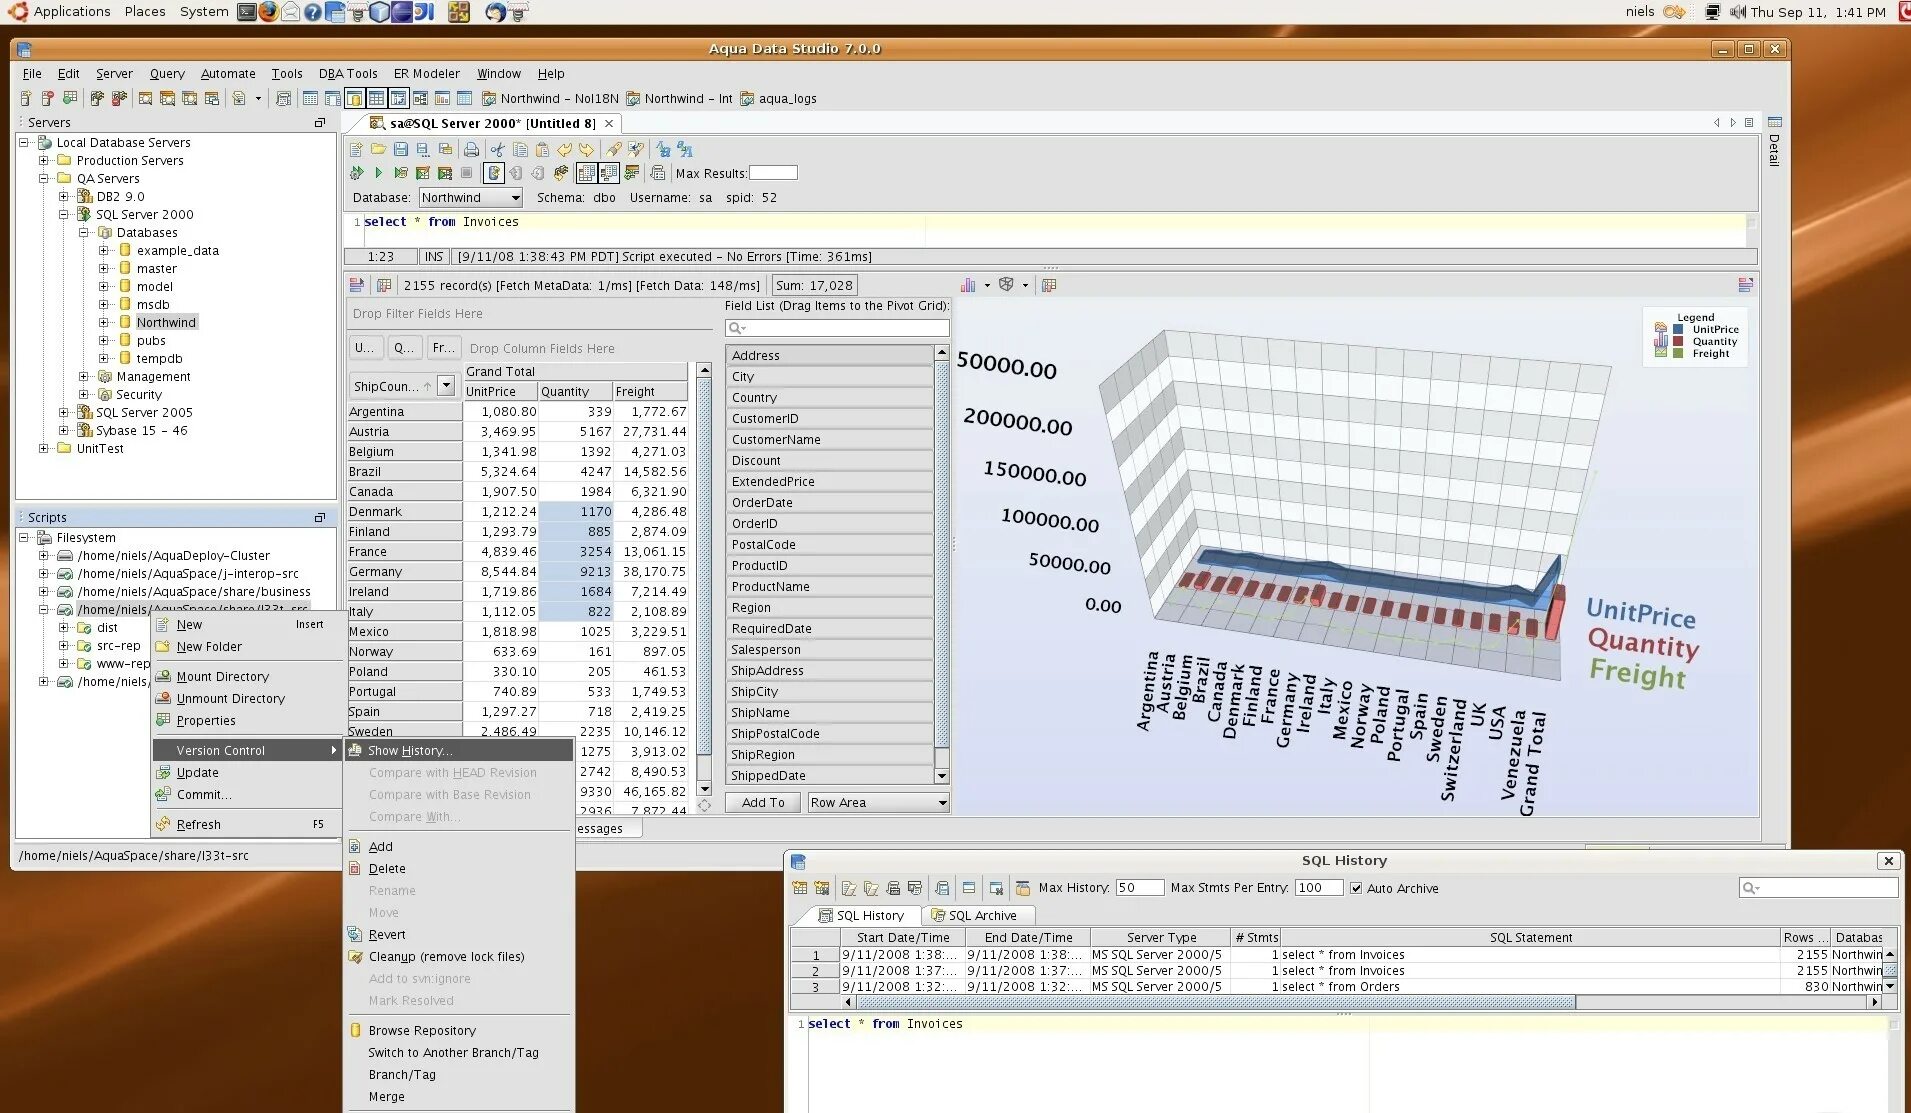Image resolution: width=1911 pixels, height=1113 pixels.
Task: Click the Paste clipboard icon
Action: pos(542,149)
